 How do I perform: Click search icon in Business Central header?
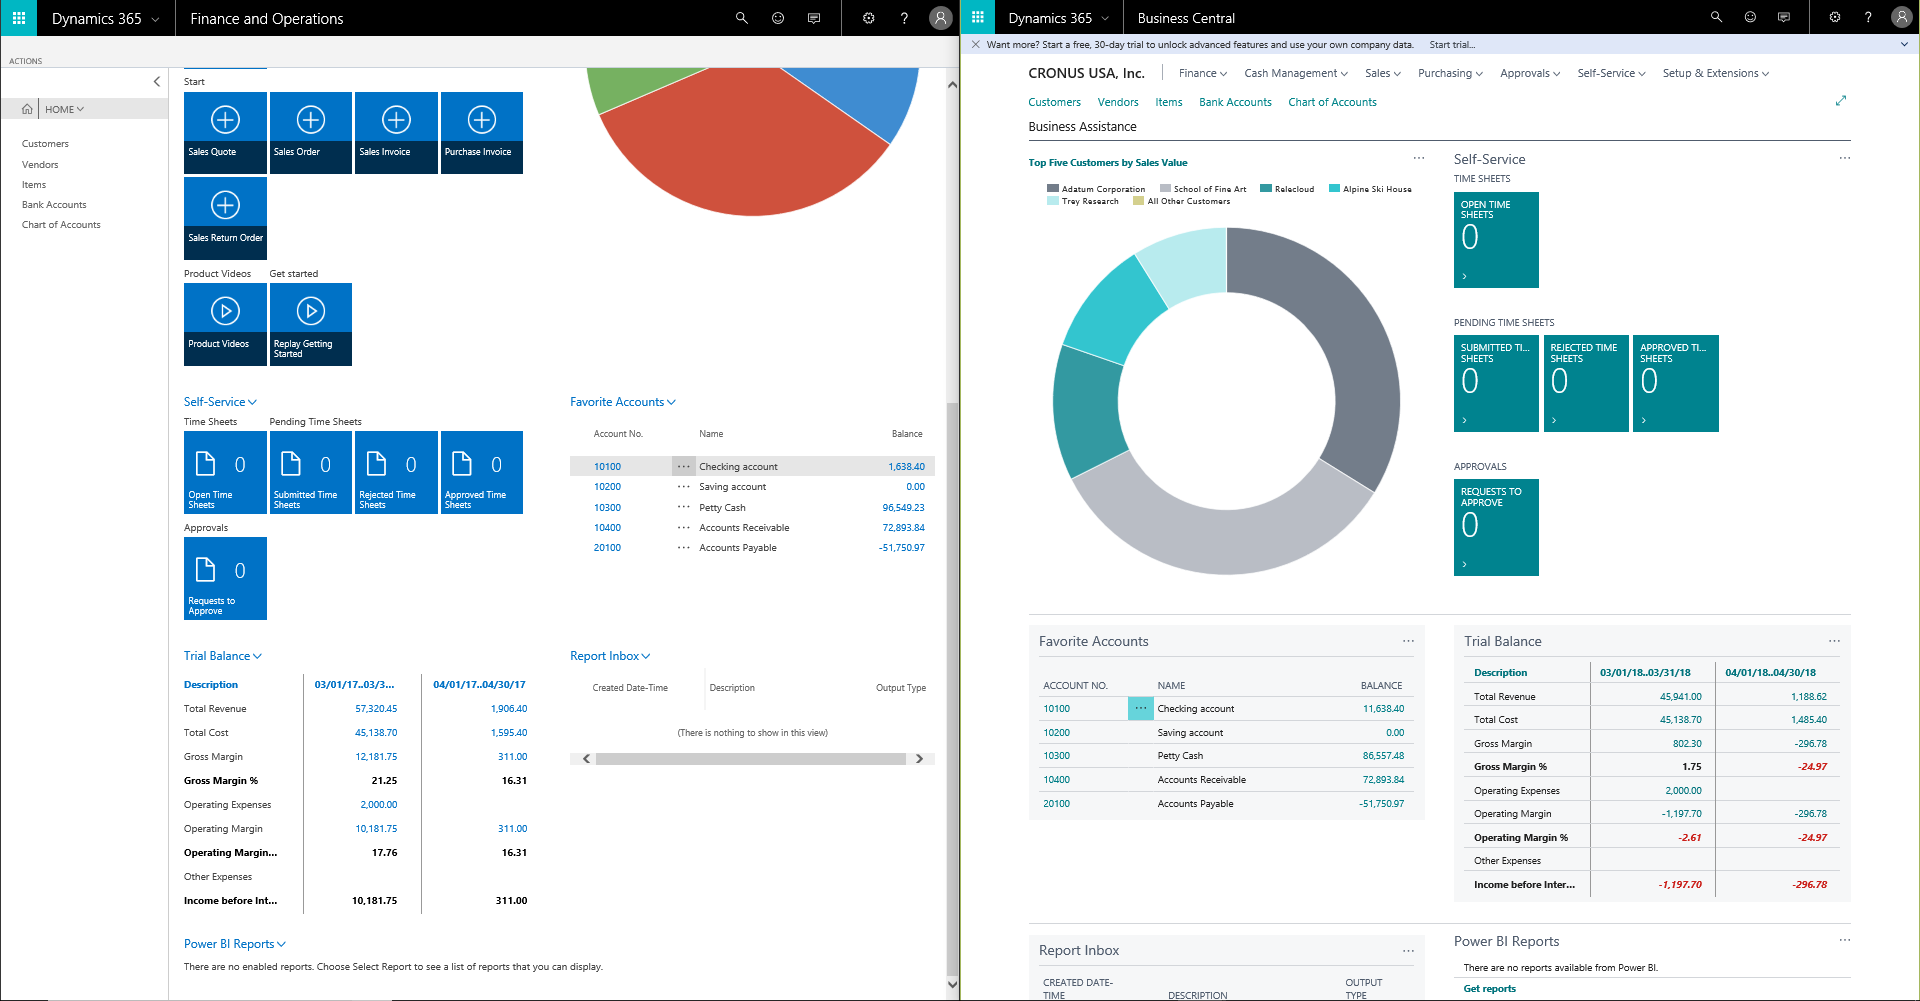[x=1716, y=17]
